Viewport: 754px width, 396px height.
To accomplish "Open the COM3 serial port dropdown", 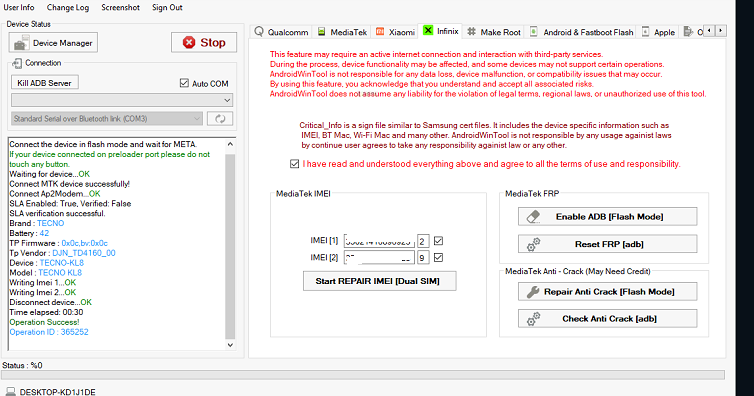I will click(x=107, y=119).
